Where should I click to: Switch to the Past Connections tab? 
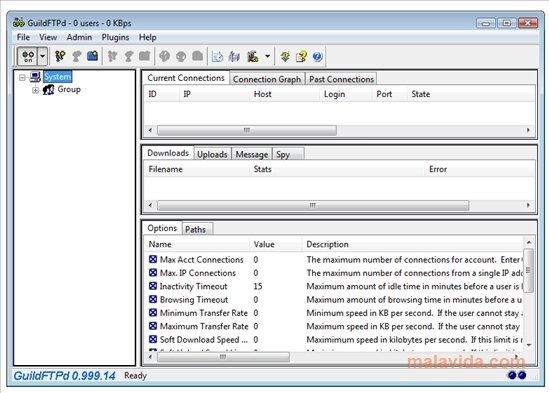point(341,79)
